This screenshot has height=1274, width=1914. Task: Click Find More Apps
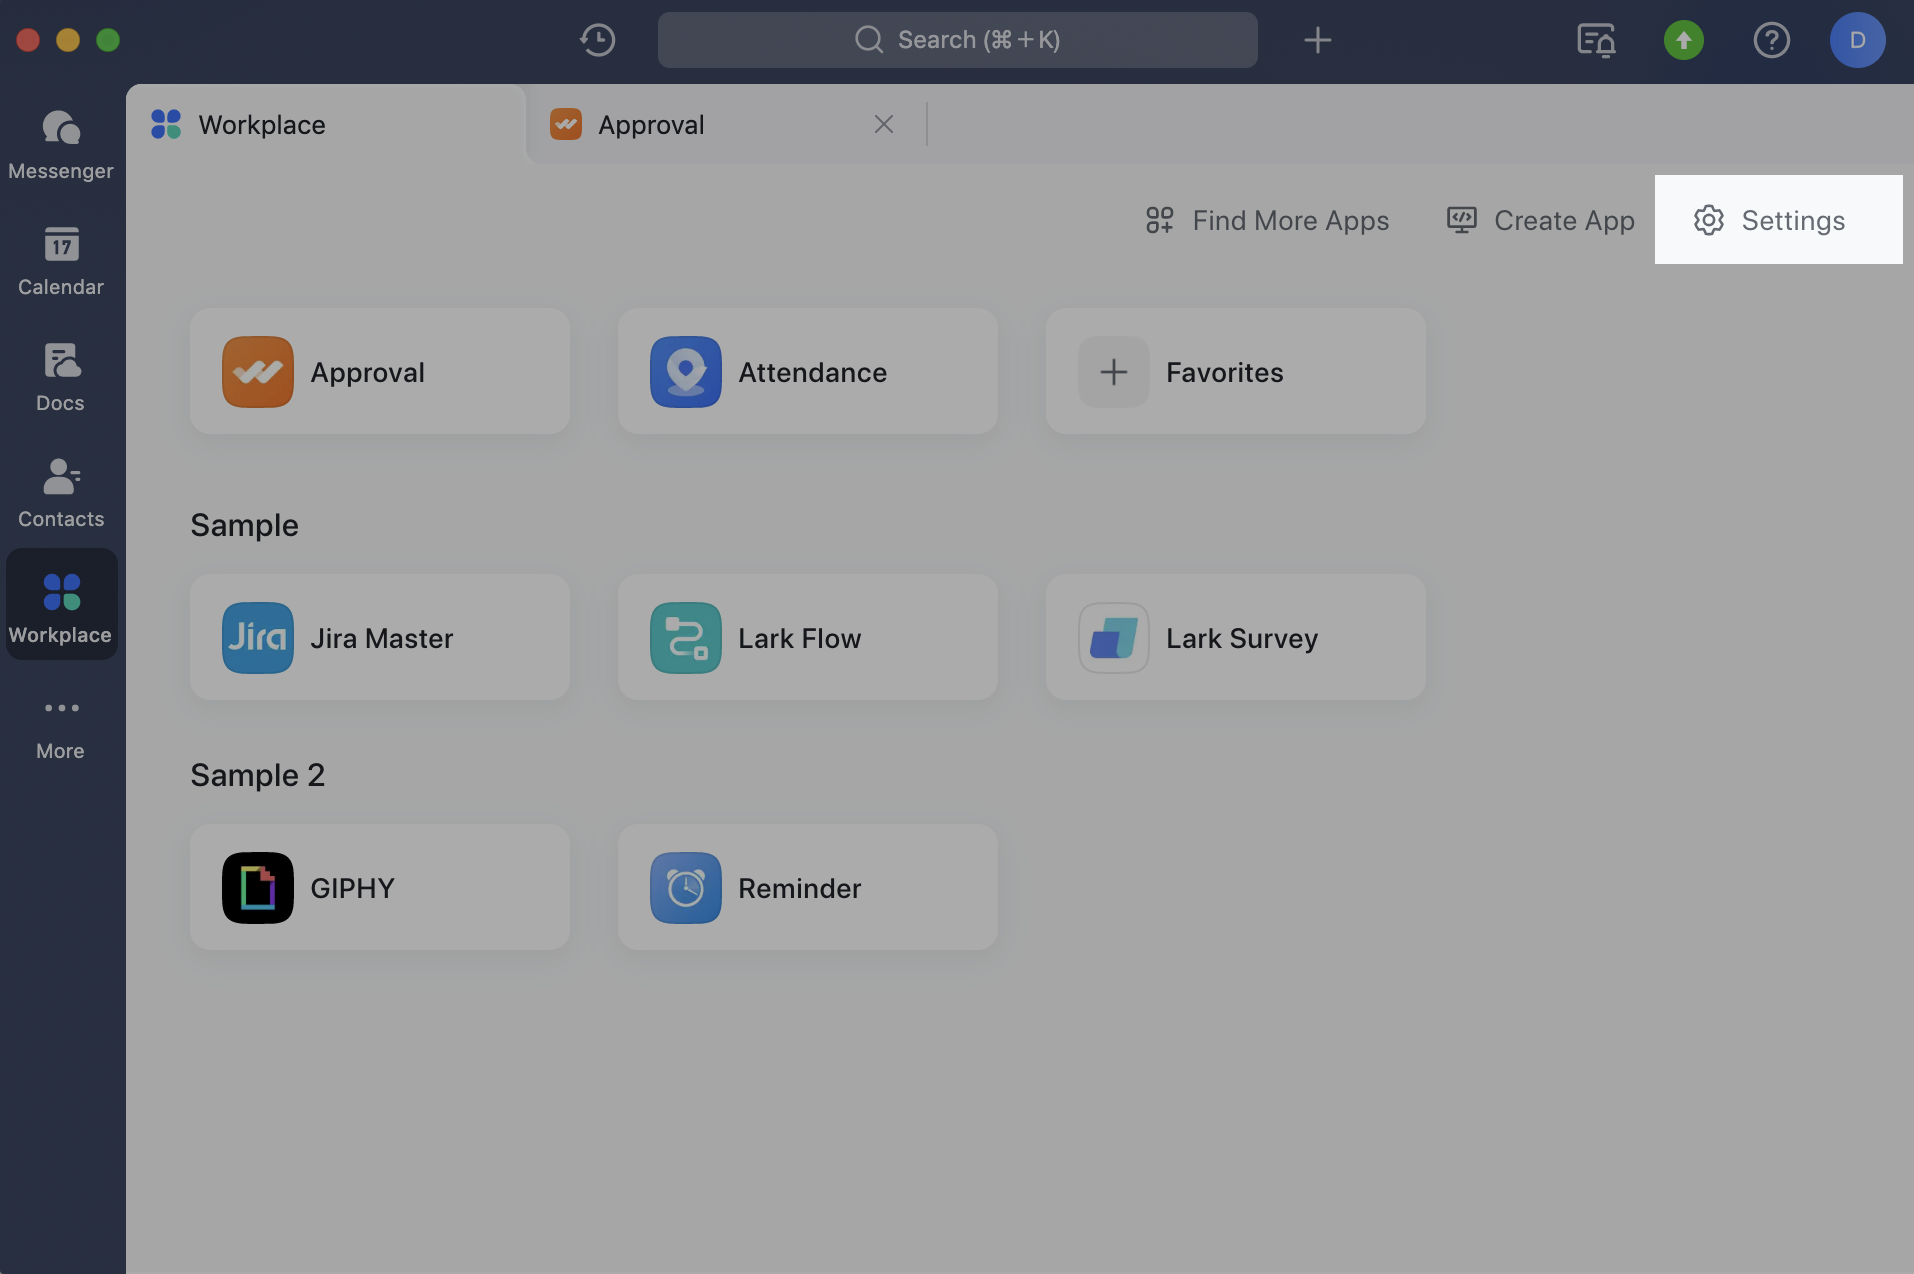1267,220
